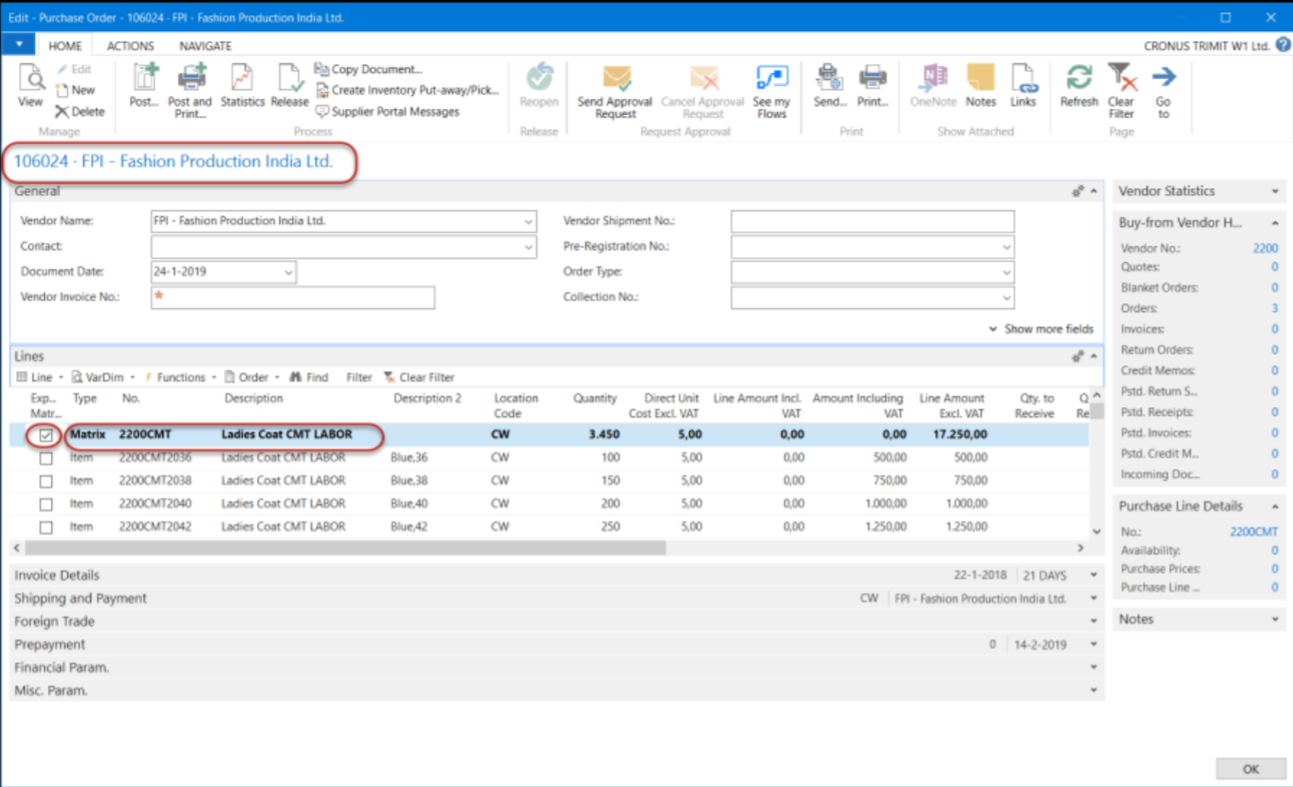This screenshot has height=787, width=1293.
Task: Open the Orders count 3 link
Action: pyautogui.click(x=1275, y=308)
